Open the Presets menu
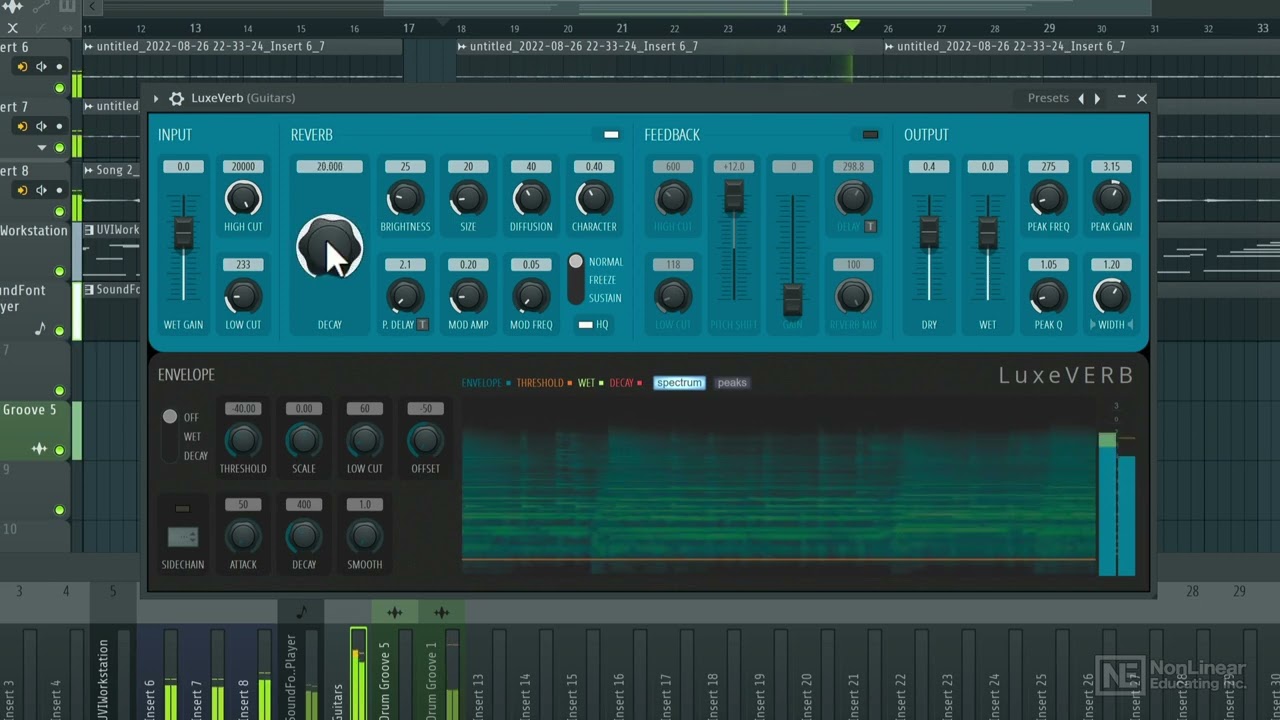 (1048, 98)
